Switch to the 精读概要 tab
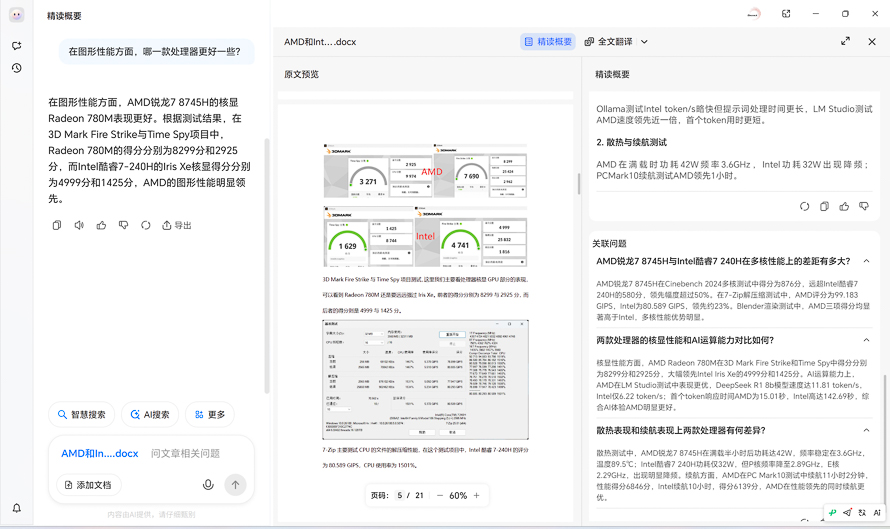Screen dimensions: 890x529 548,41
